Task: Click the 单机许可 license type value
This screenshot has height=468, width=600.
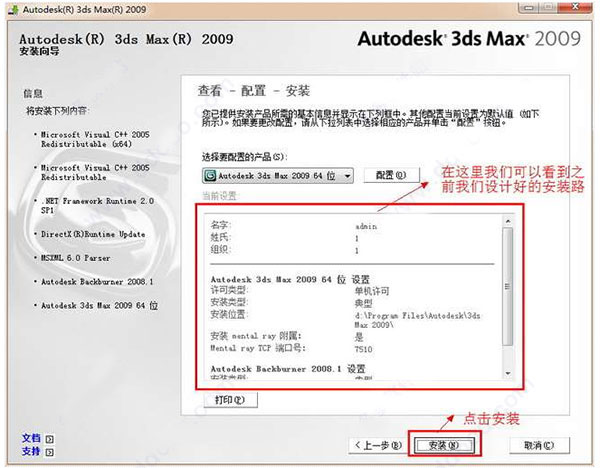Action: pyautogui.click(x=372, y=291)
